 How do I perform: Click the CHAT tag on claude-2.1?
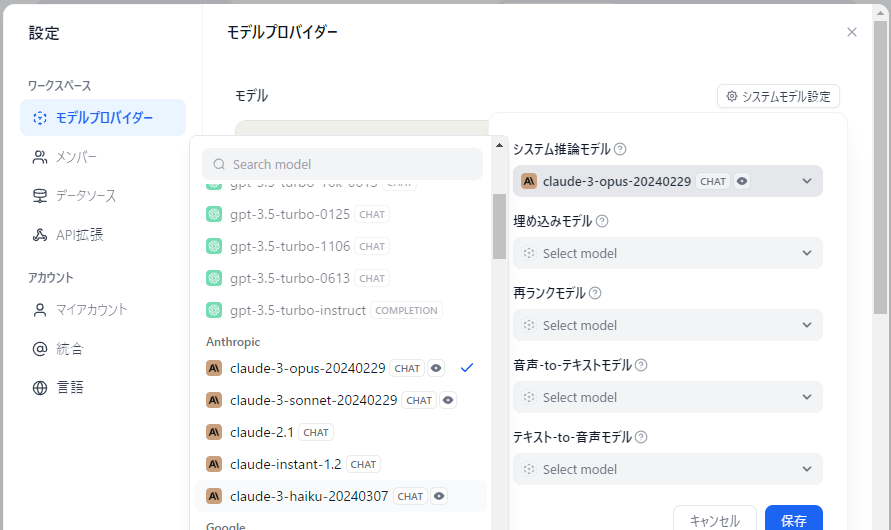pos(316,432)
